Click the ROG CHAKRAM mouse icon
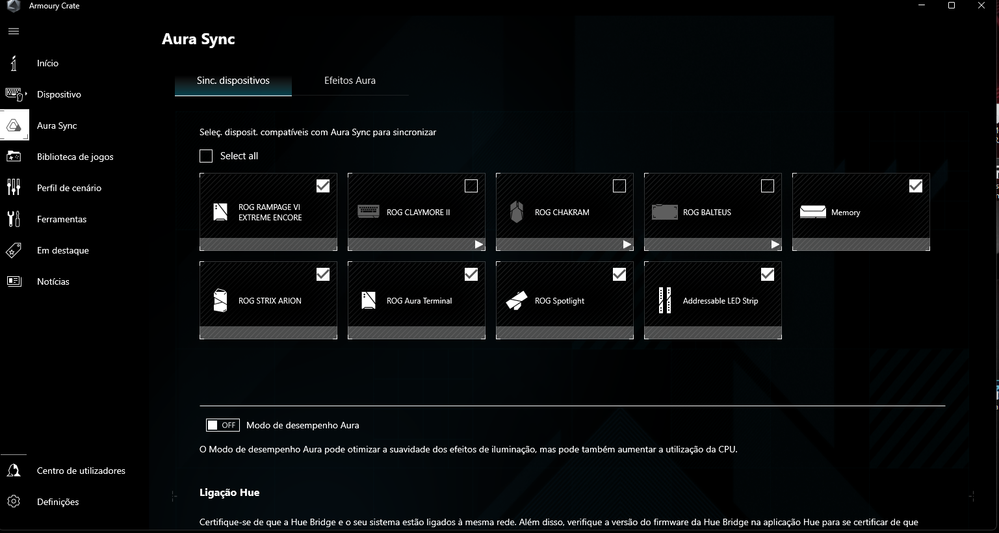 click(x=516, y=212)
